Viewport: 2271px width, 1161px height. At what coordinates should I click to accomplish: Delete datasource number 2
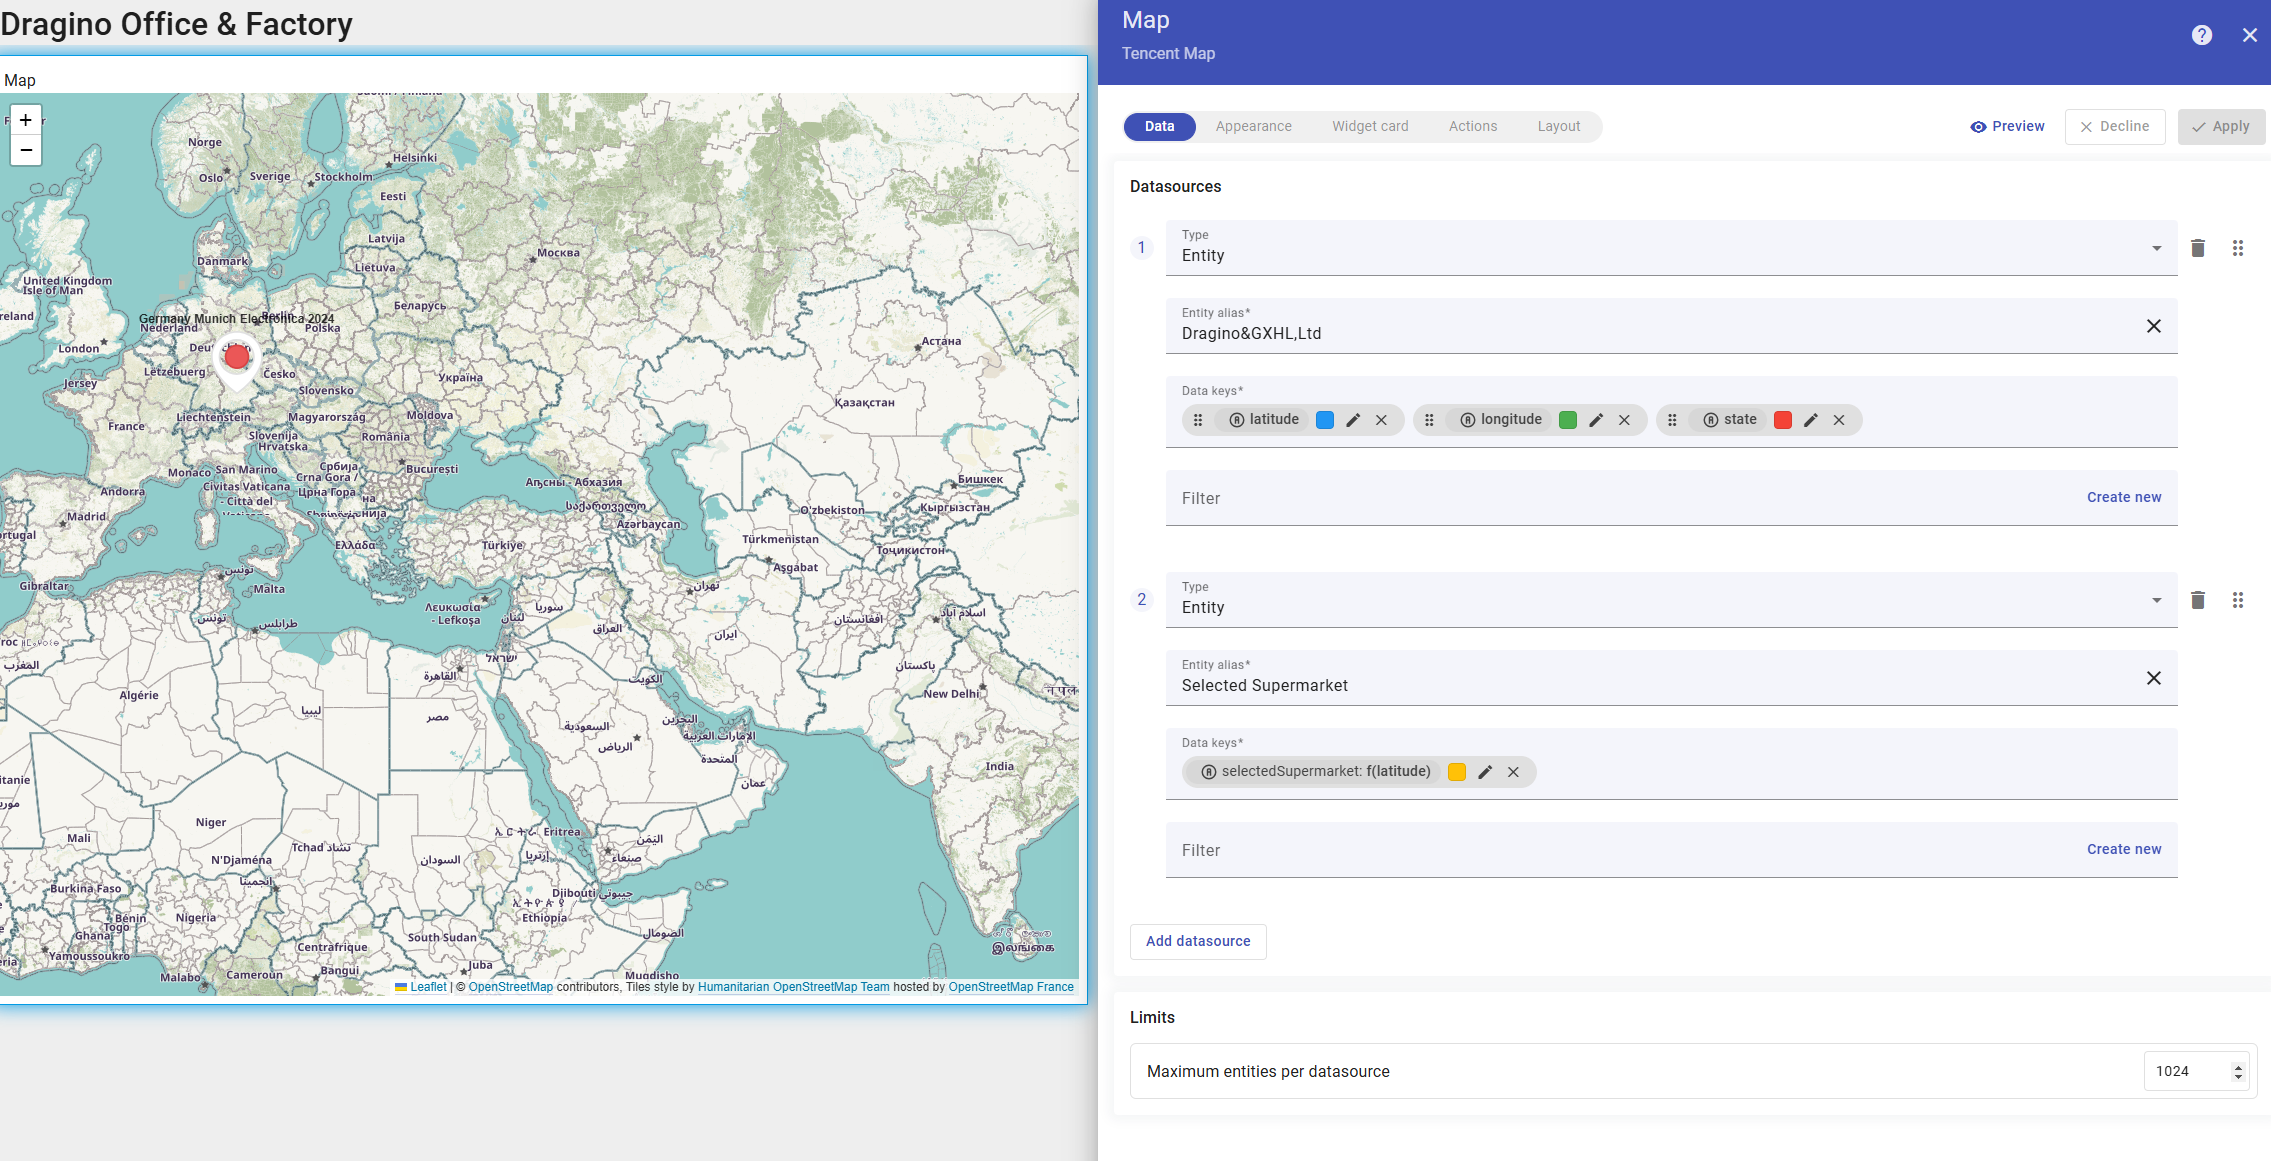point(2197,600)
